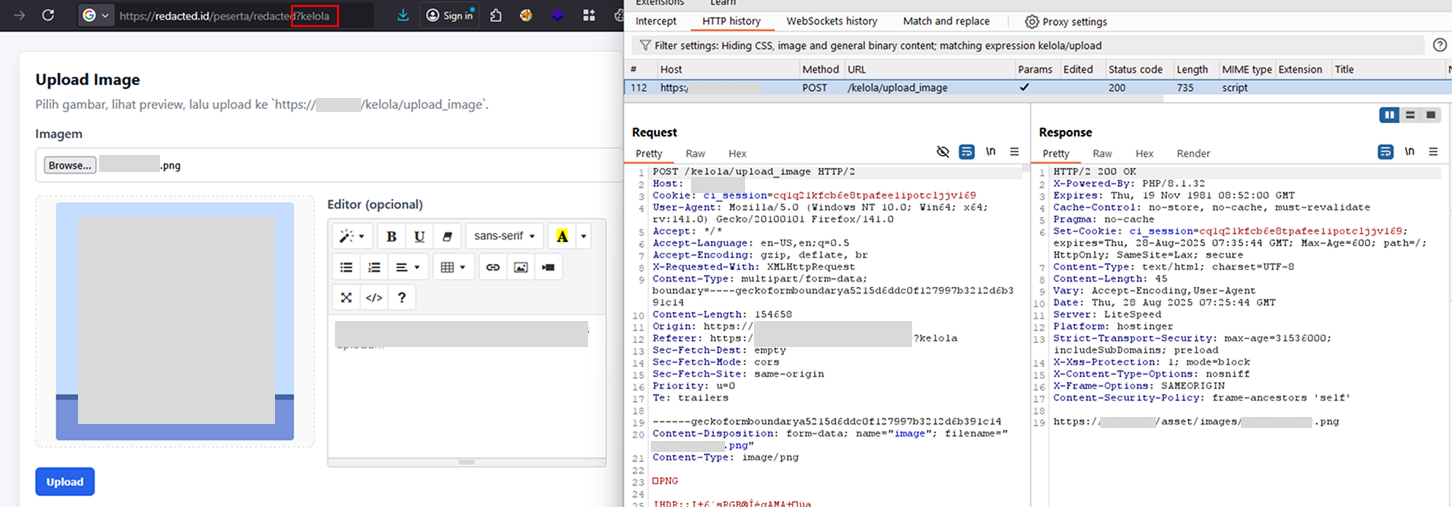
Task: Apply the yellow highlight color A button
Action: click(563, 237)
